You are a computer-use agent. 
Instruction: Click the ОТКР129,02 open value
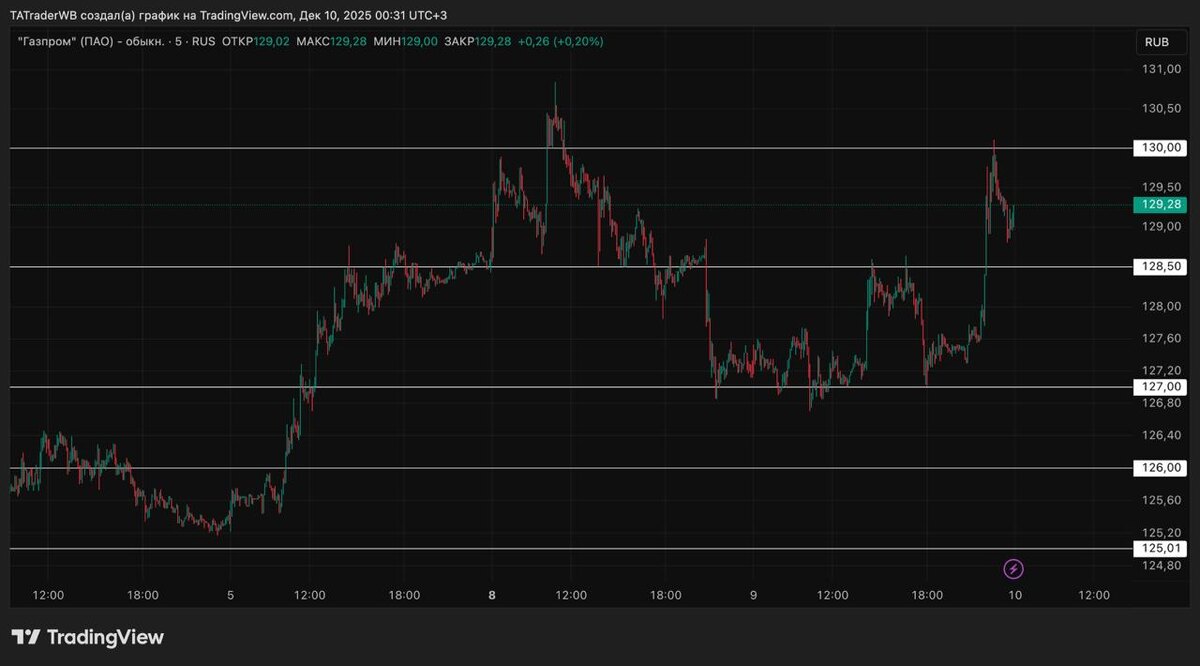point(256,42)
